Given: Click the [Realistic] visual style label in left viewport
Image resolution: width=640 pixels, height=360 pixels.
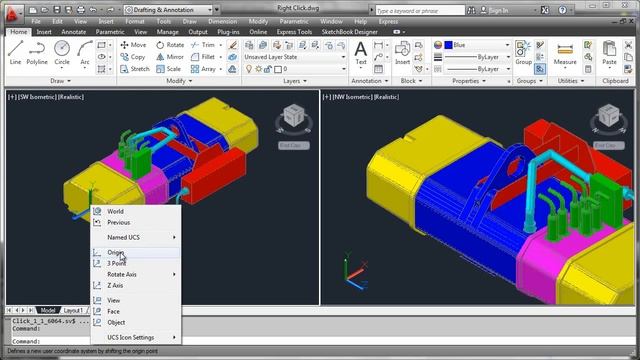Looking at the screenshot, I should (71, 97).
